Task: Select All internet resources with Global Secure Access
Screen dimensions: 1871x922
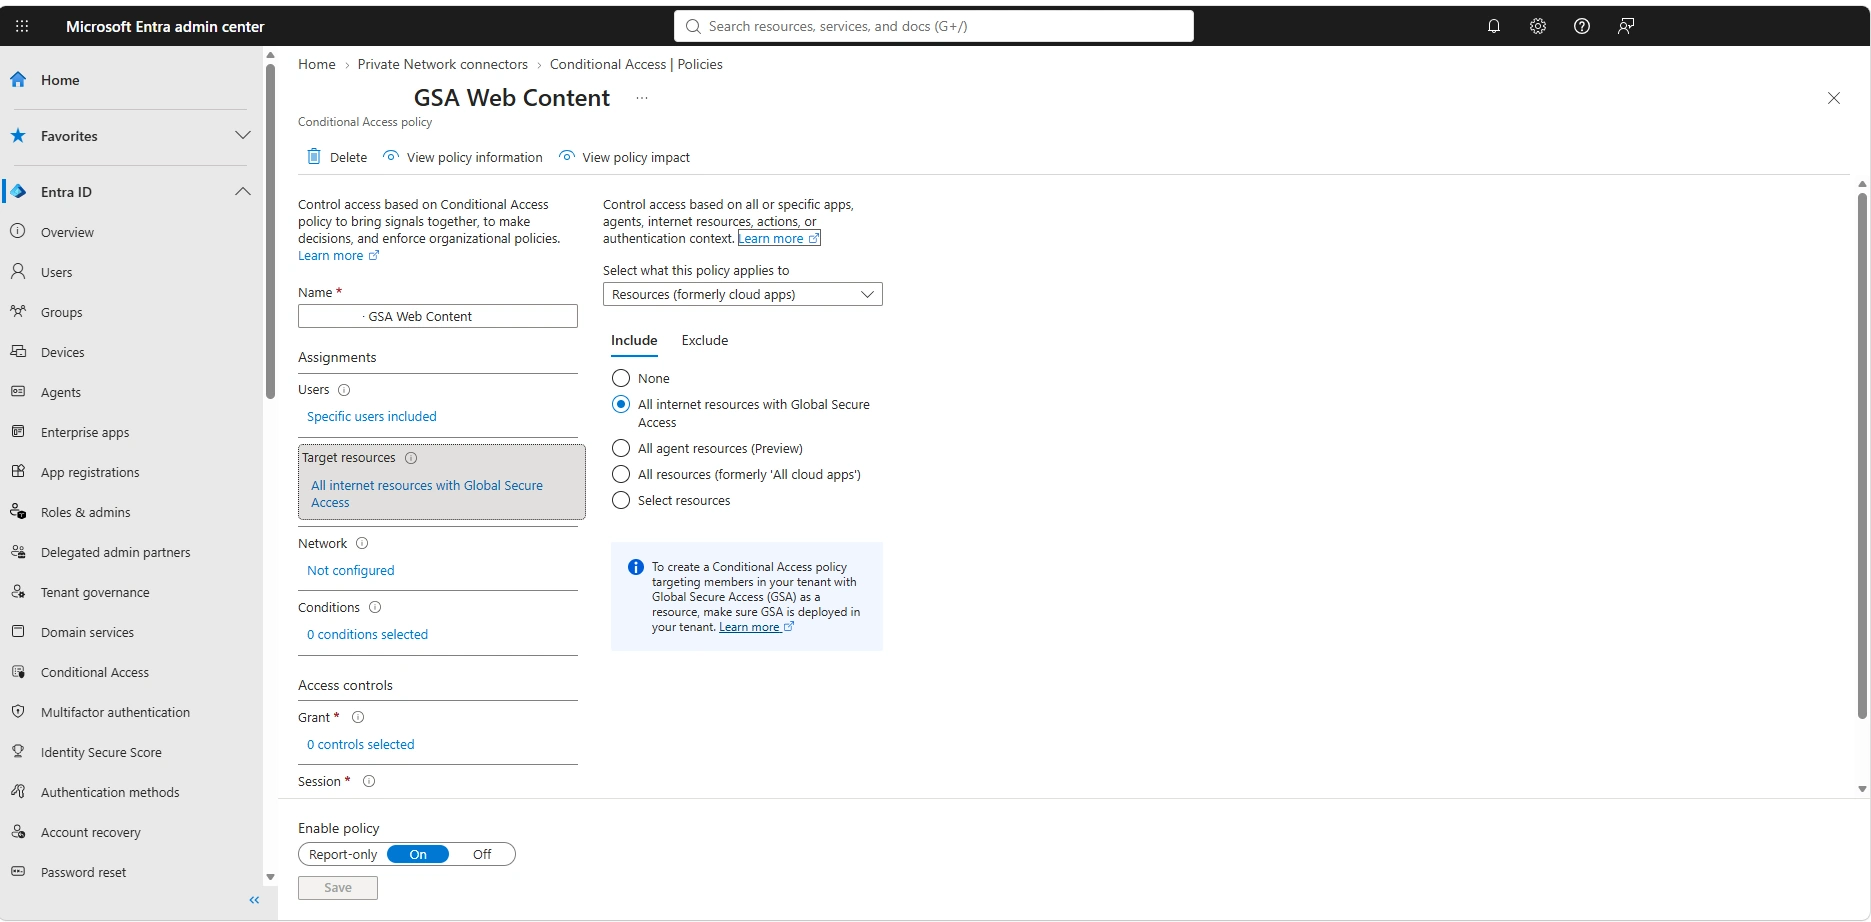Action: (x=621, y=404)
